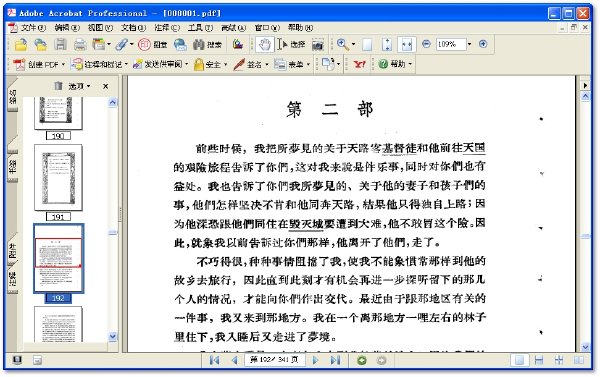Click the Yahoo Y! toolbar icon
Viewport: 600px width, 377px height.
point(359,64)
